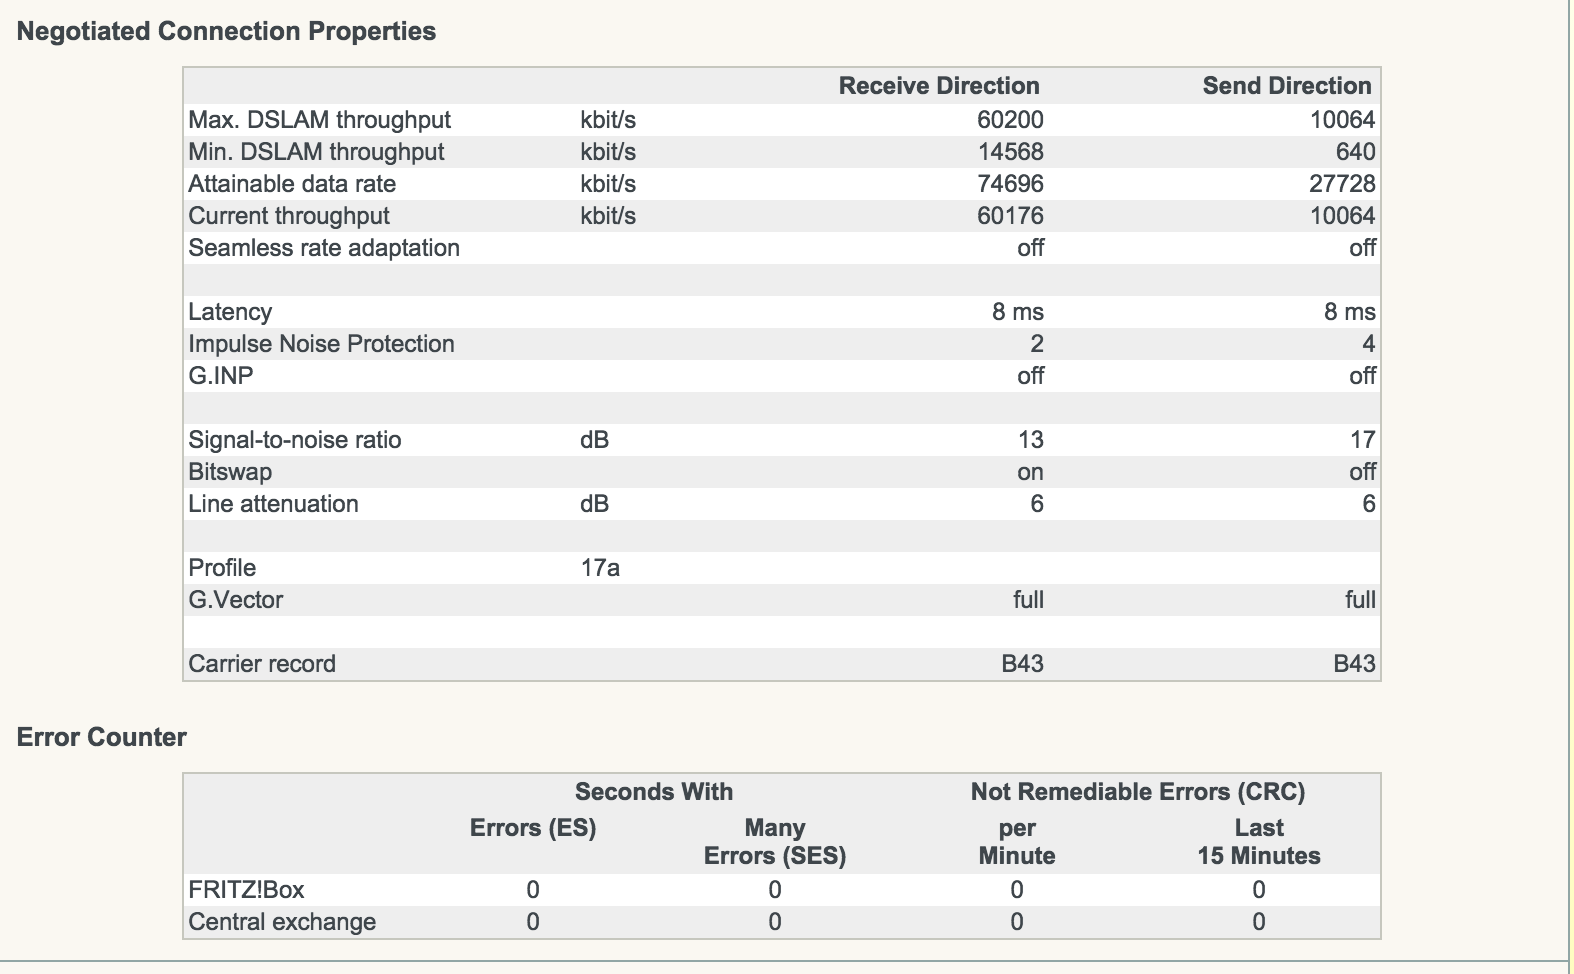This screenshot has width=1574, height=974.
Task: Click the receive value 74696
Action: [1010, 184]
